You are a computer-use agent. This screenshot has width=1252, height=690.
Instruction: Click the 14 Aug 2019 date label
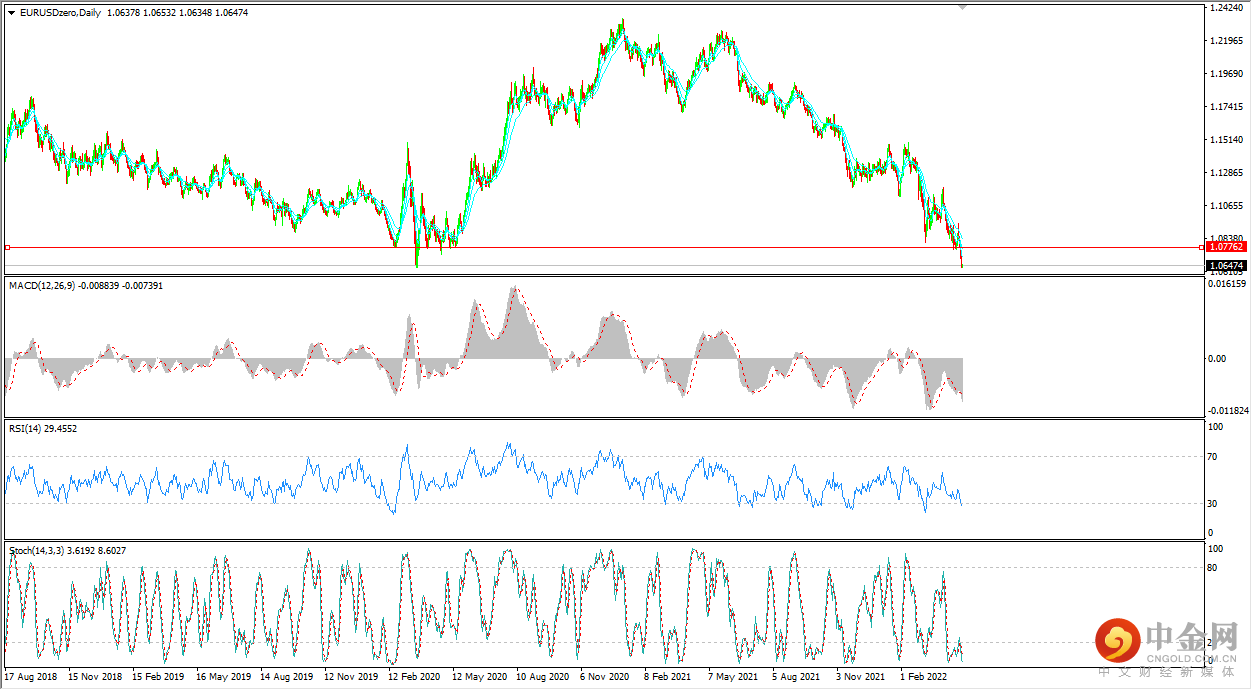click(x=286, y=676)
